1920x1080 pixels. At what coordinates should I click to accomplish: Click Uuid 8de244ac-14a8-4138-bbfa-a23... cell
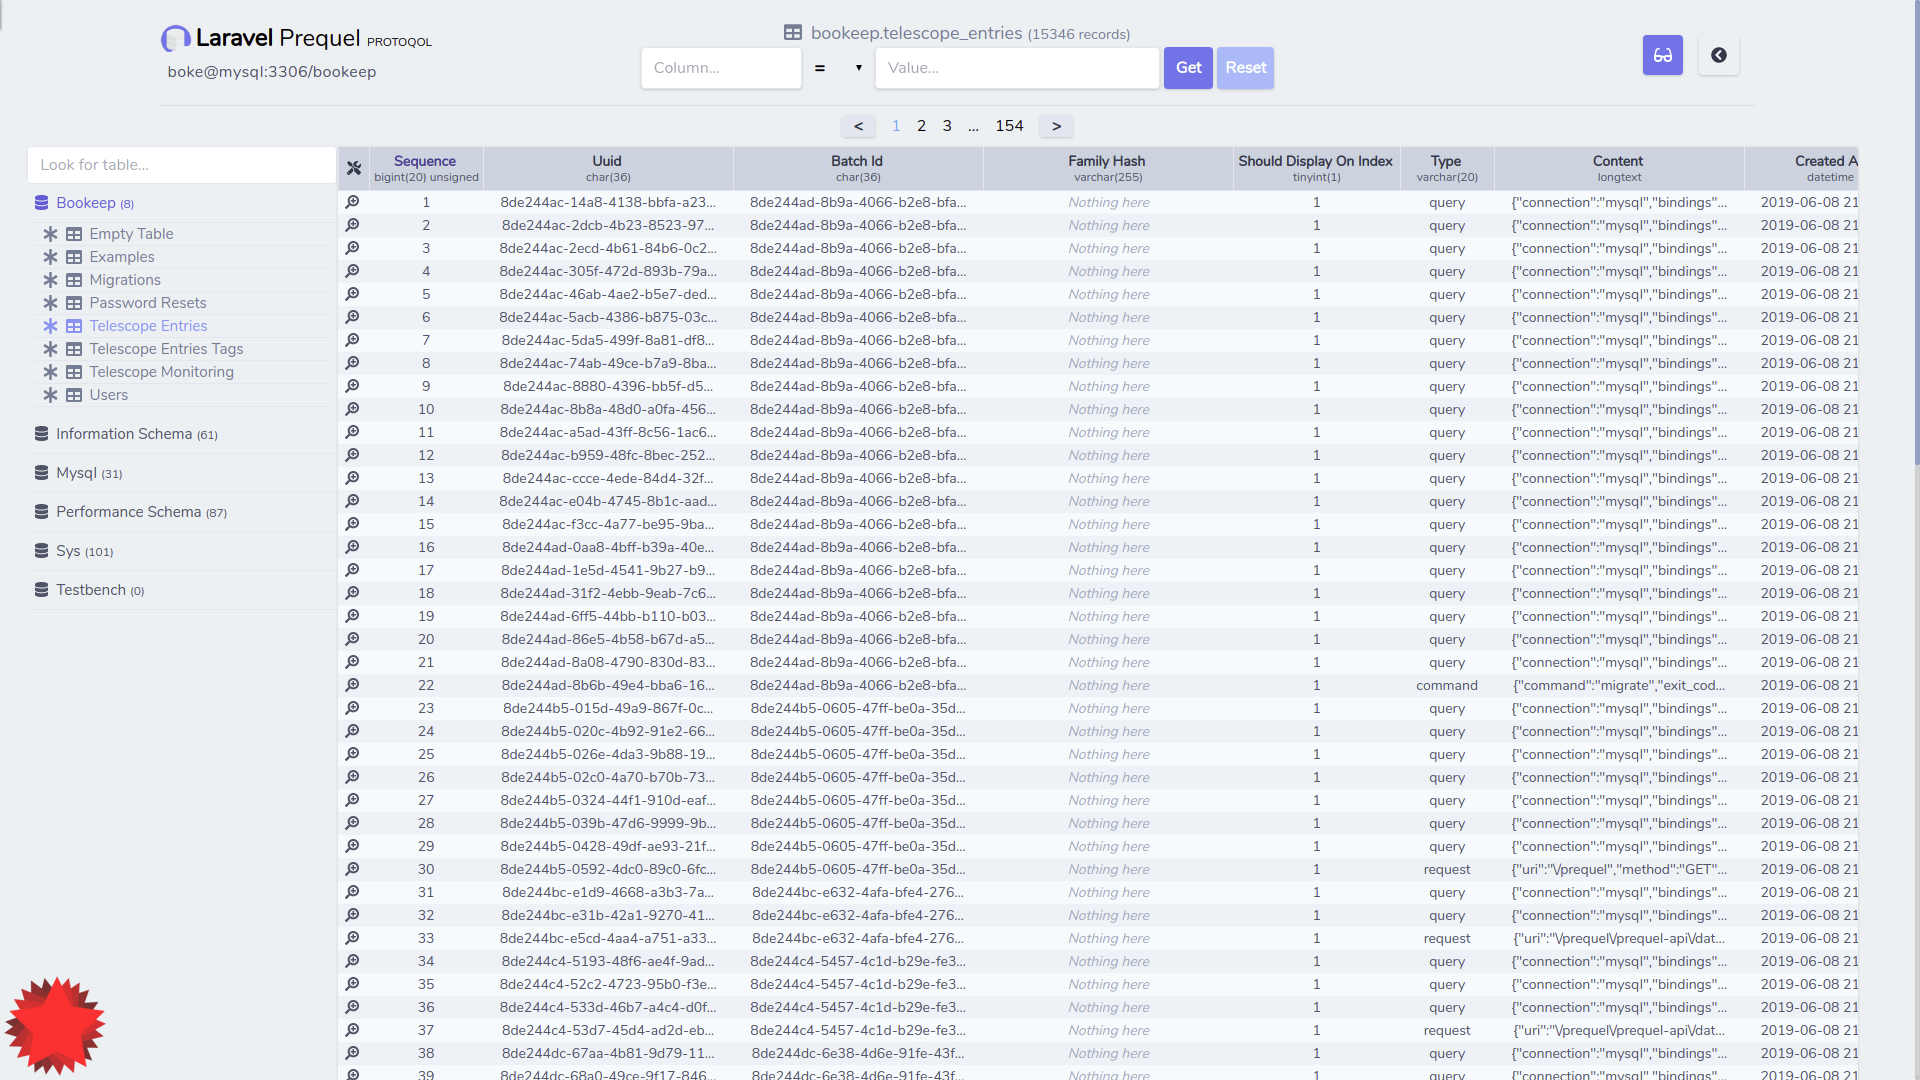[x=608, y=202]
